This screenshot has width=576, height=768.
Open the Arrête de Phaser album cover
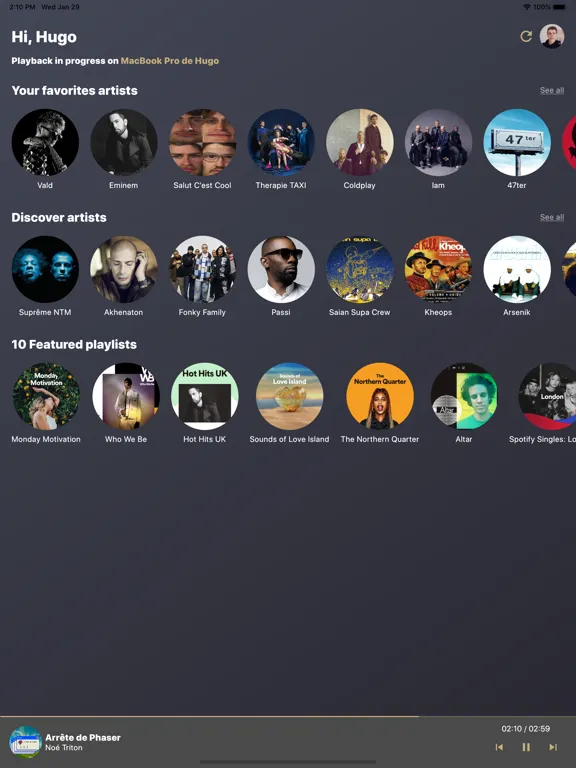(25, 742)
